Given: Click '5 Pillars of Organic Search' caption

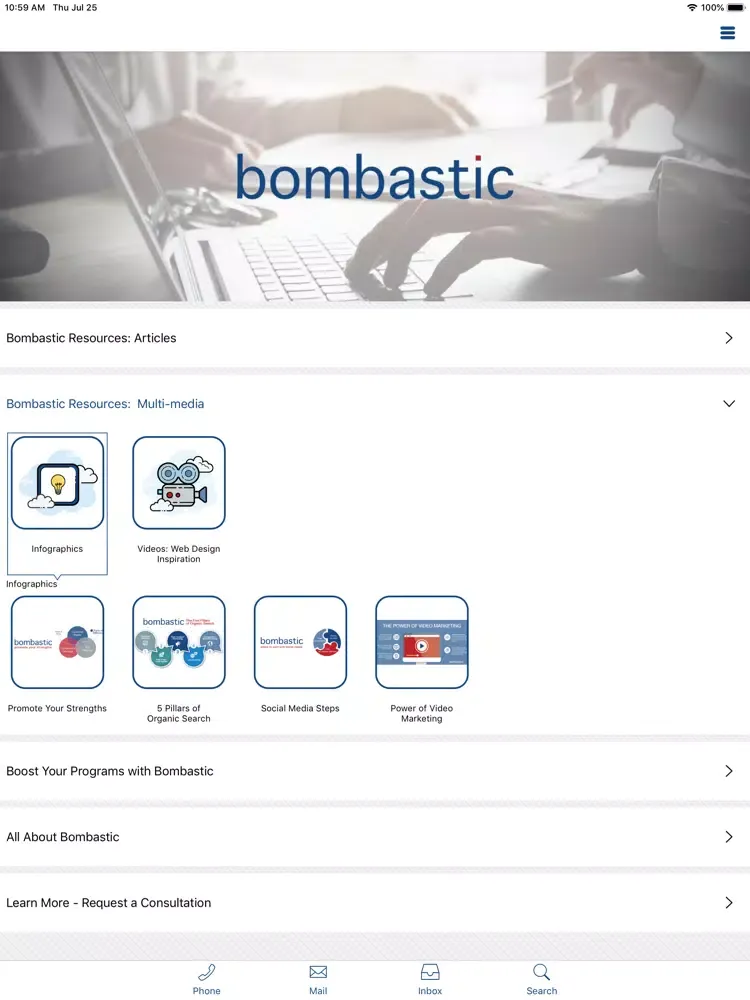Looking at the screenshot, I should click(x=179, y=713).
